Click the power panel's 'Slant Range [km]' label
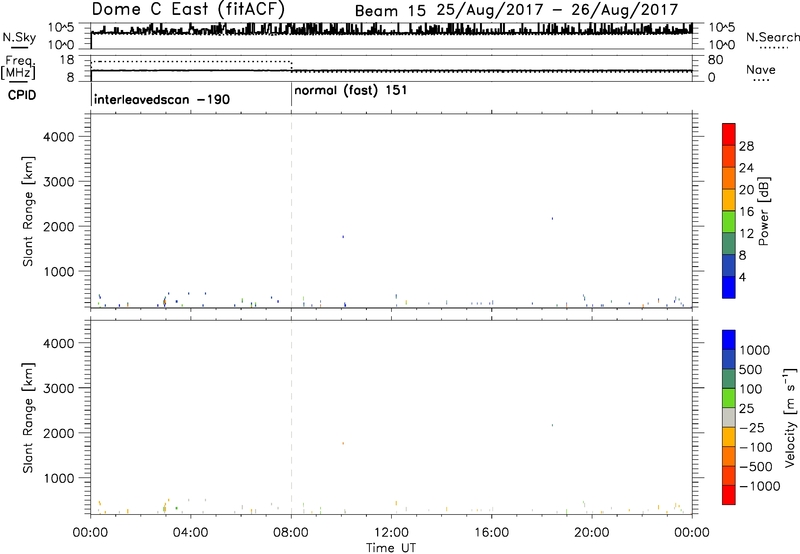This screenshot has width=800, height=554. coord(28,211)
